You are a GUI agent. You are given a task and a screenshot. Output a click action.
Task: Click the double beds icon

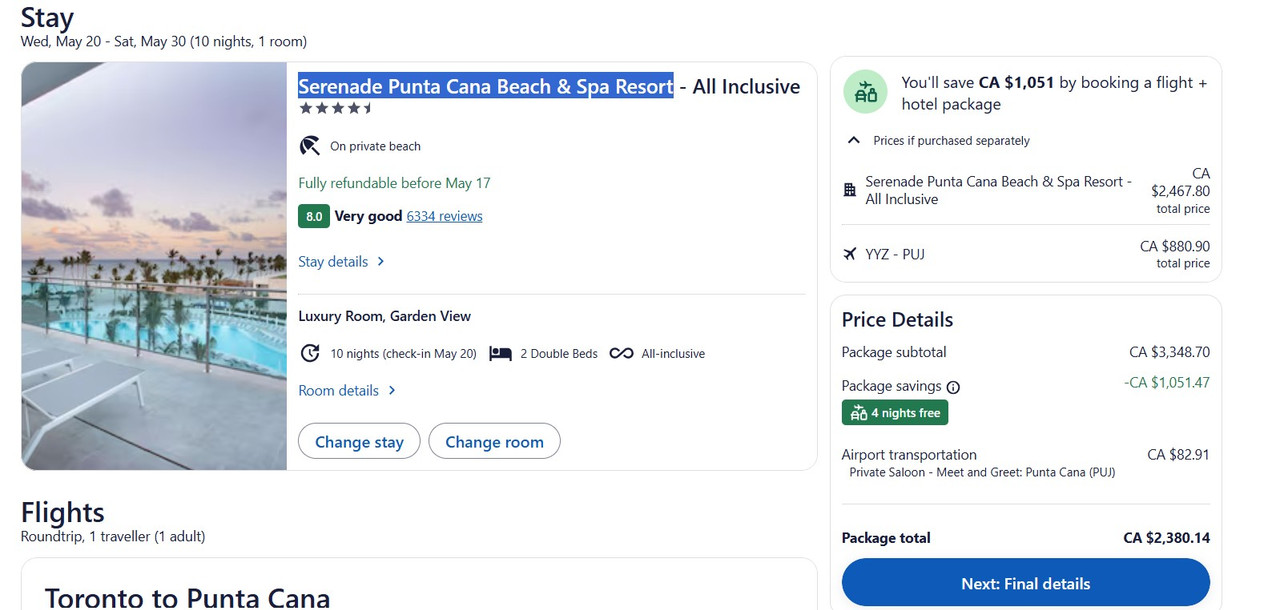(500, 353)
